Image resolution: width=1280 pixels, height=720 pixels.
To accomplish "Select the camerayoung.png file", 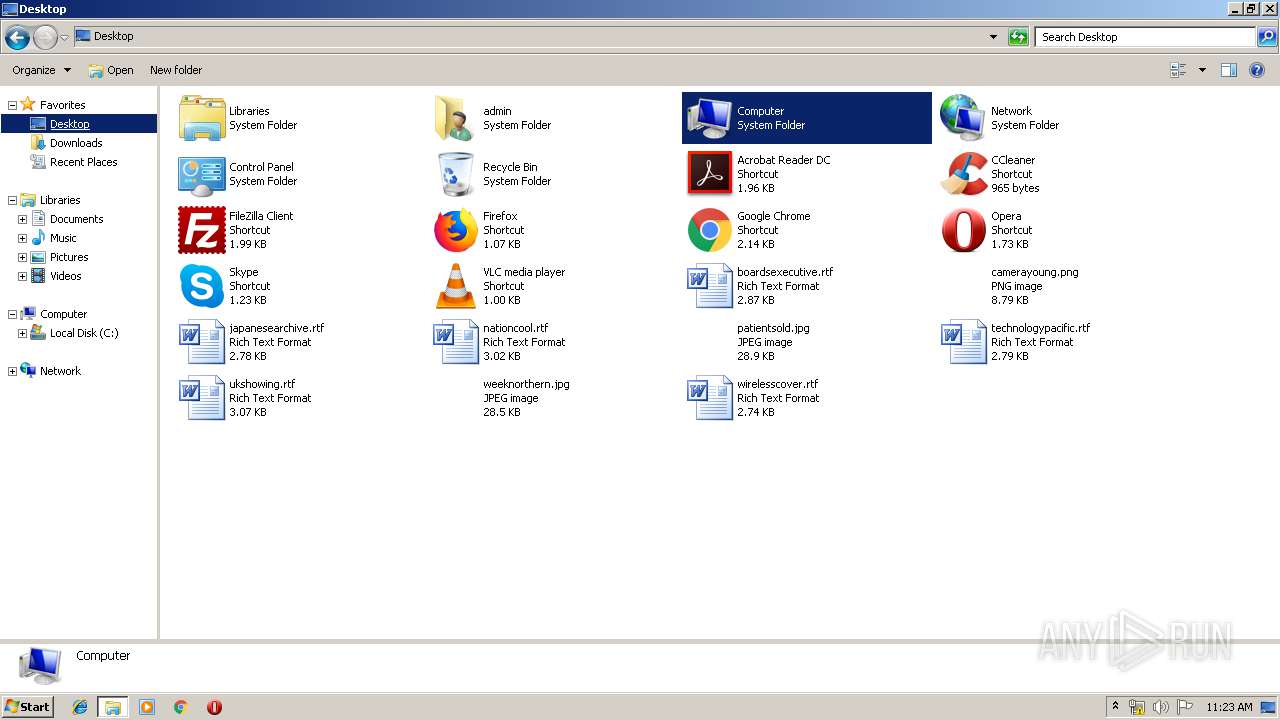I will click(1034, 286).
